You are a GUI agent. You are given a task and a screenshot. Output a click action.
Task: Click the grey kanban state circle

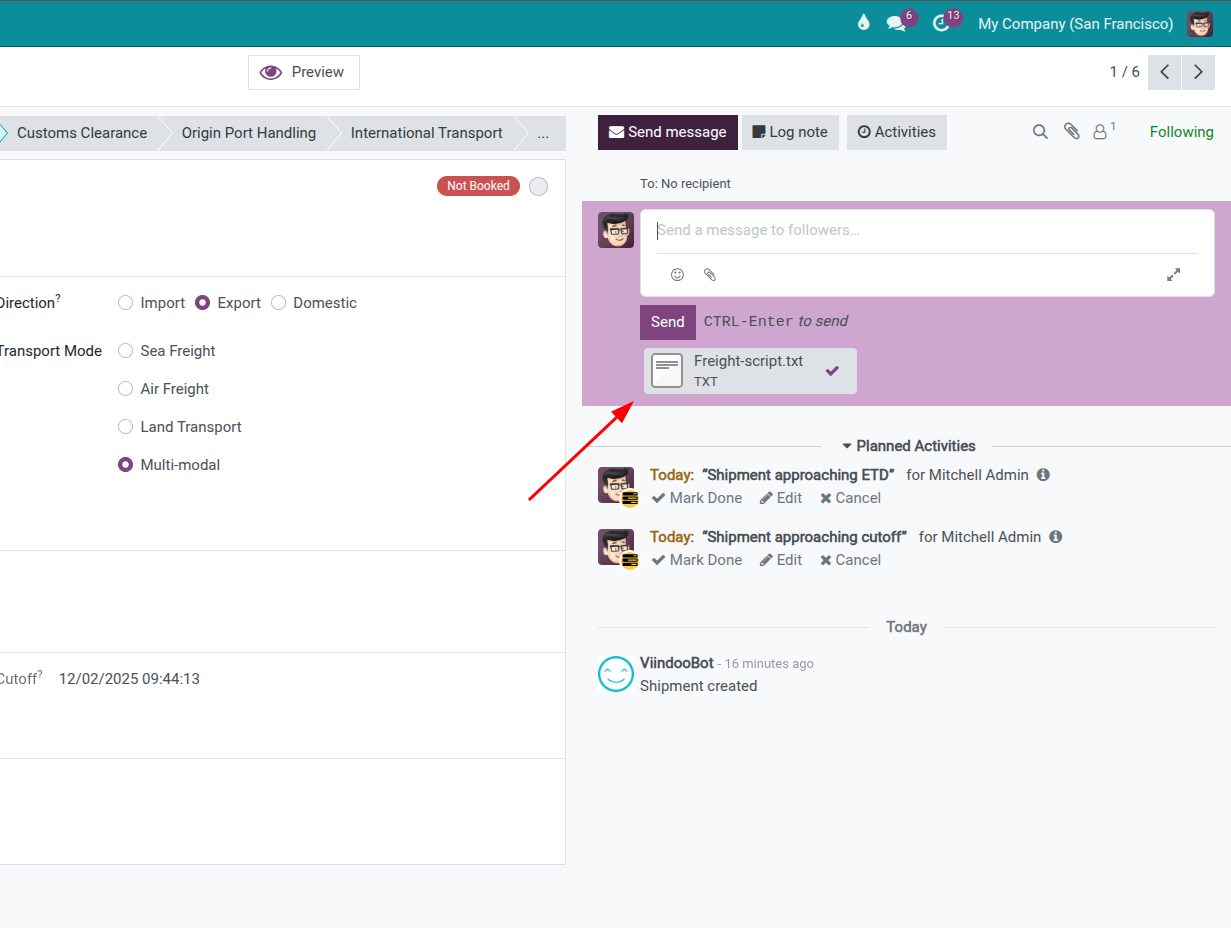coord(538,186)
